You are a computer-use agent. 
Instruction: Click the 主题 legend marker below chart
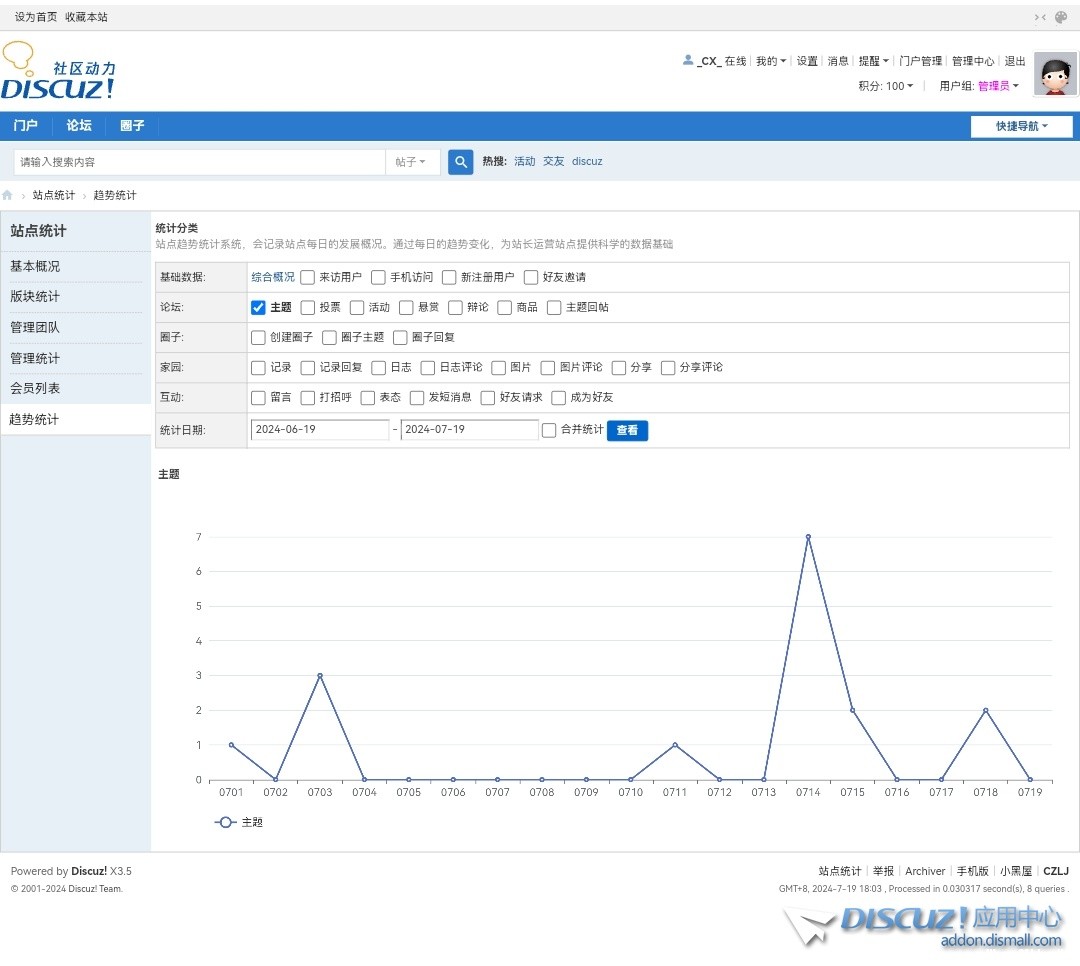pyautogui.click(x=226, y=822)
